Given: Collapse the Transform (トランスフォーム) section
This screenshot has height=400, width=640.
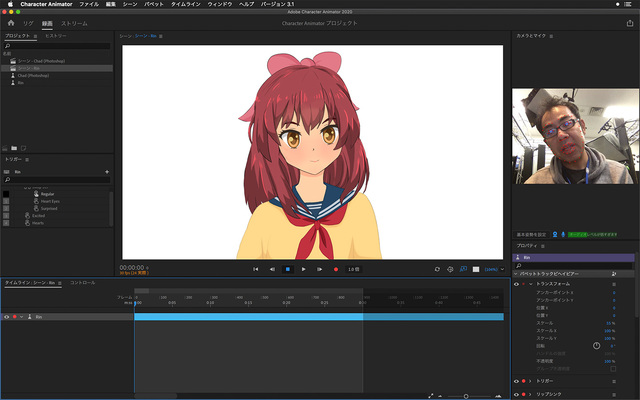Looking at the screenshot, I should (530, 284).
